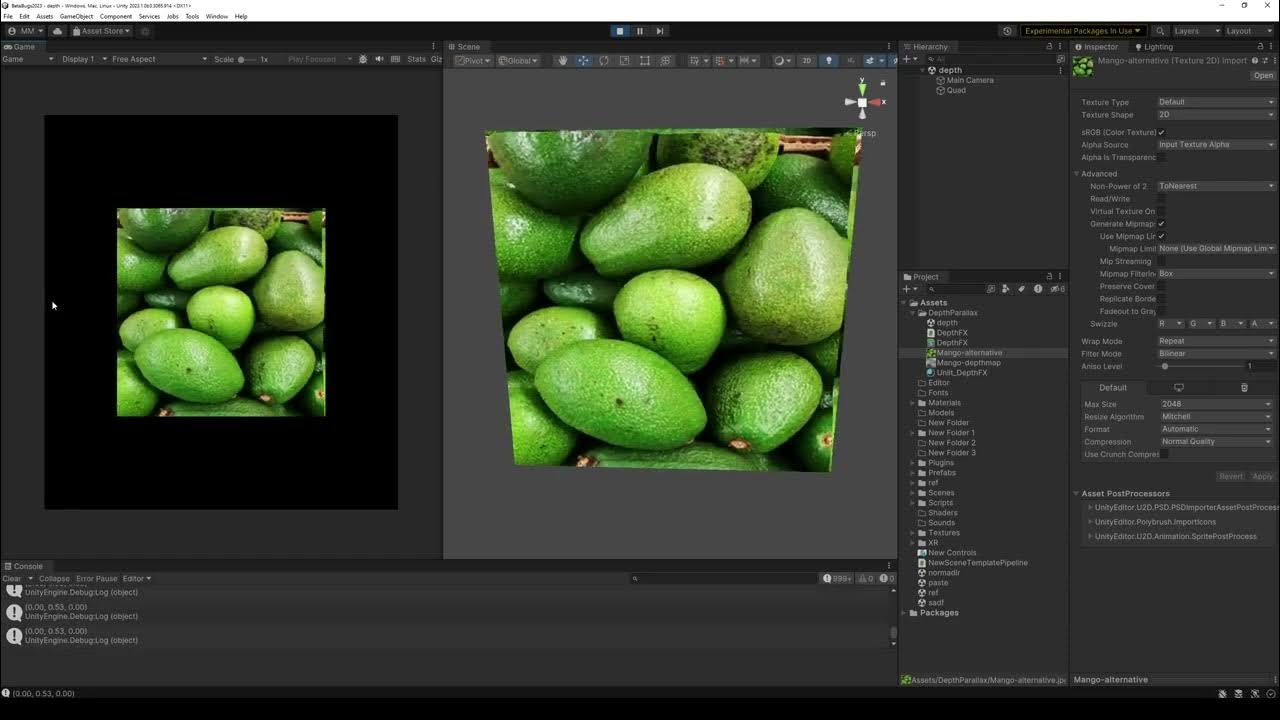Viewport: 1280px width, 720px height.
Task: Adjust the Game view Scale slider
Action: (247, 59)
